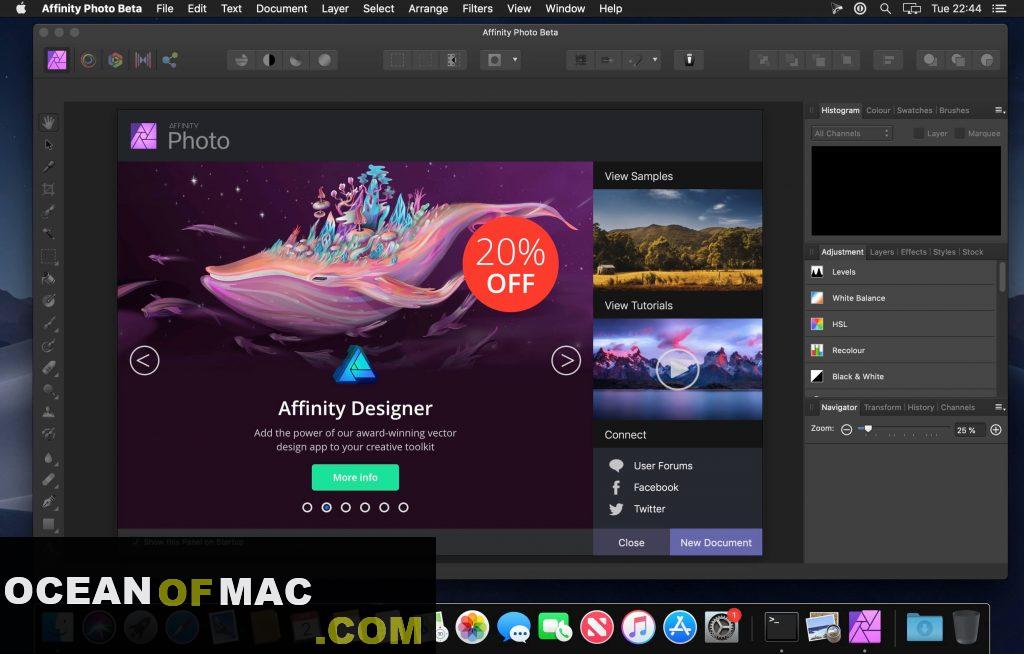
Task: Select the first carousel page dot
Action: [307, 508]
